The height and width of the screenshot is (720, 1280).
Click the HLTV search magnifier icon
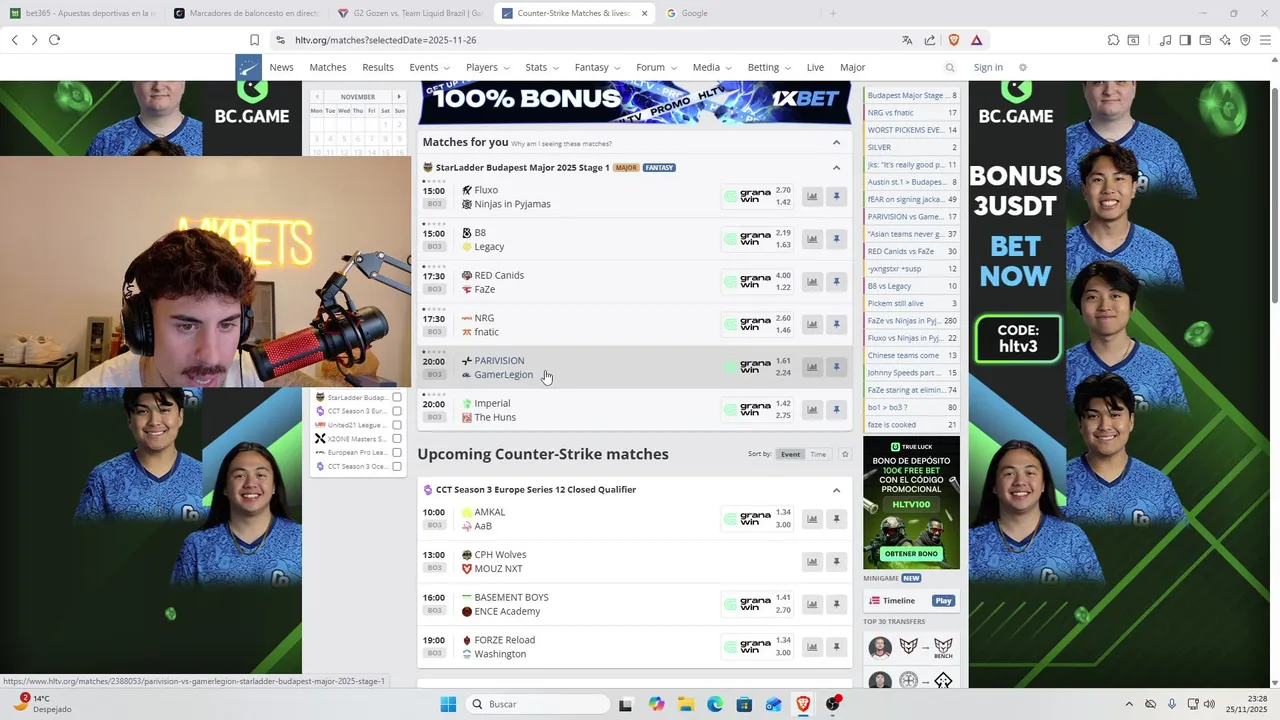(950, 67)
